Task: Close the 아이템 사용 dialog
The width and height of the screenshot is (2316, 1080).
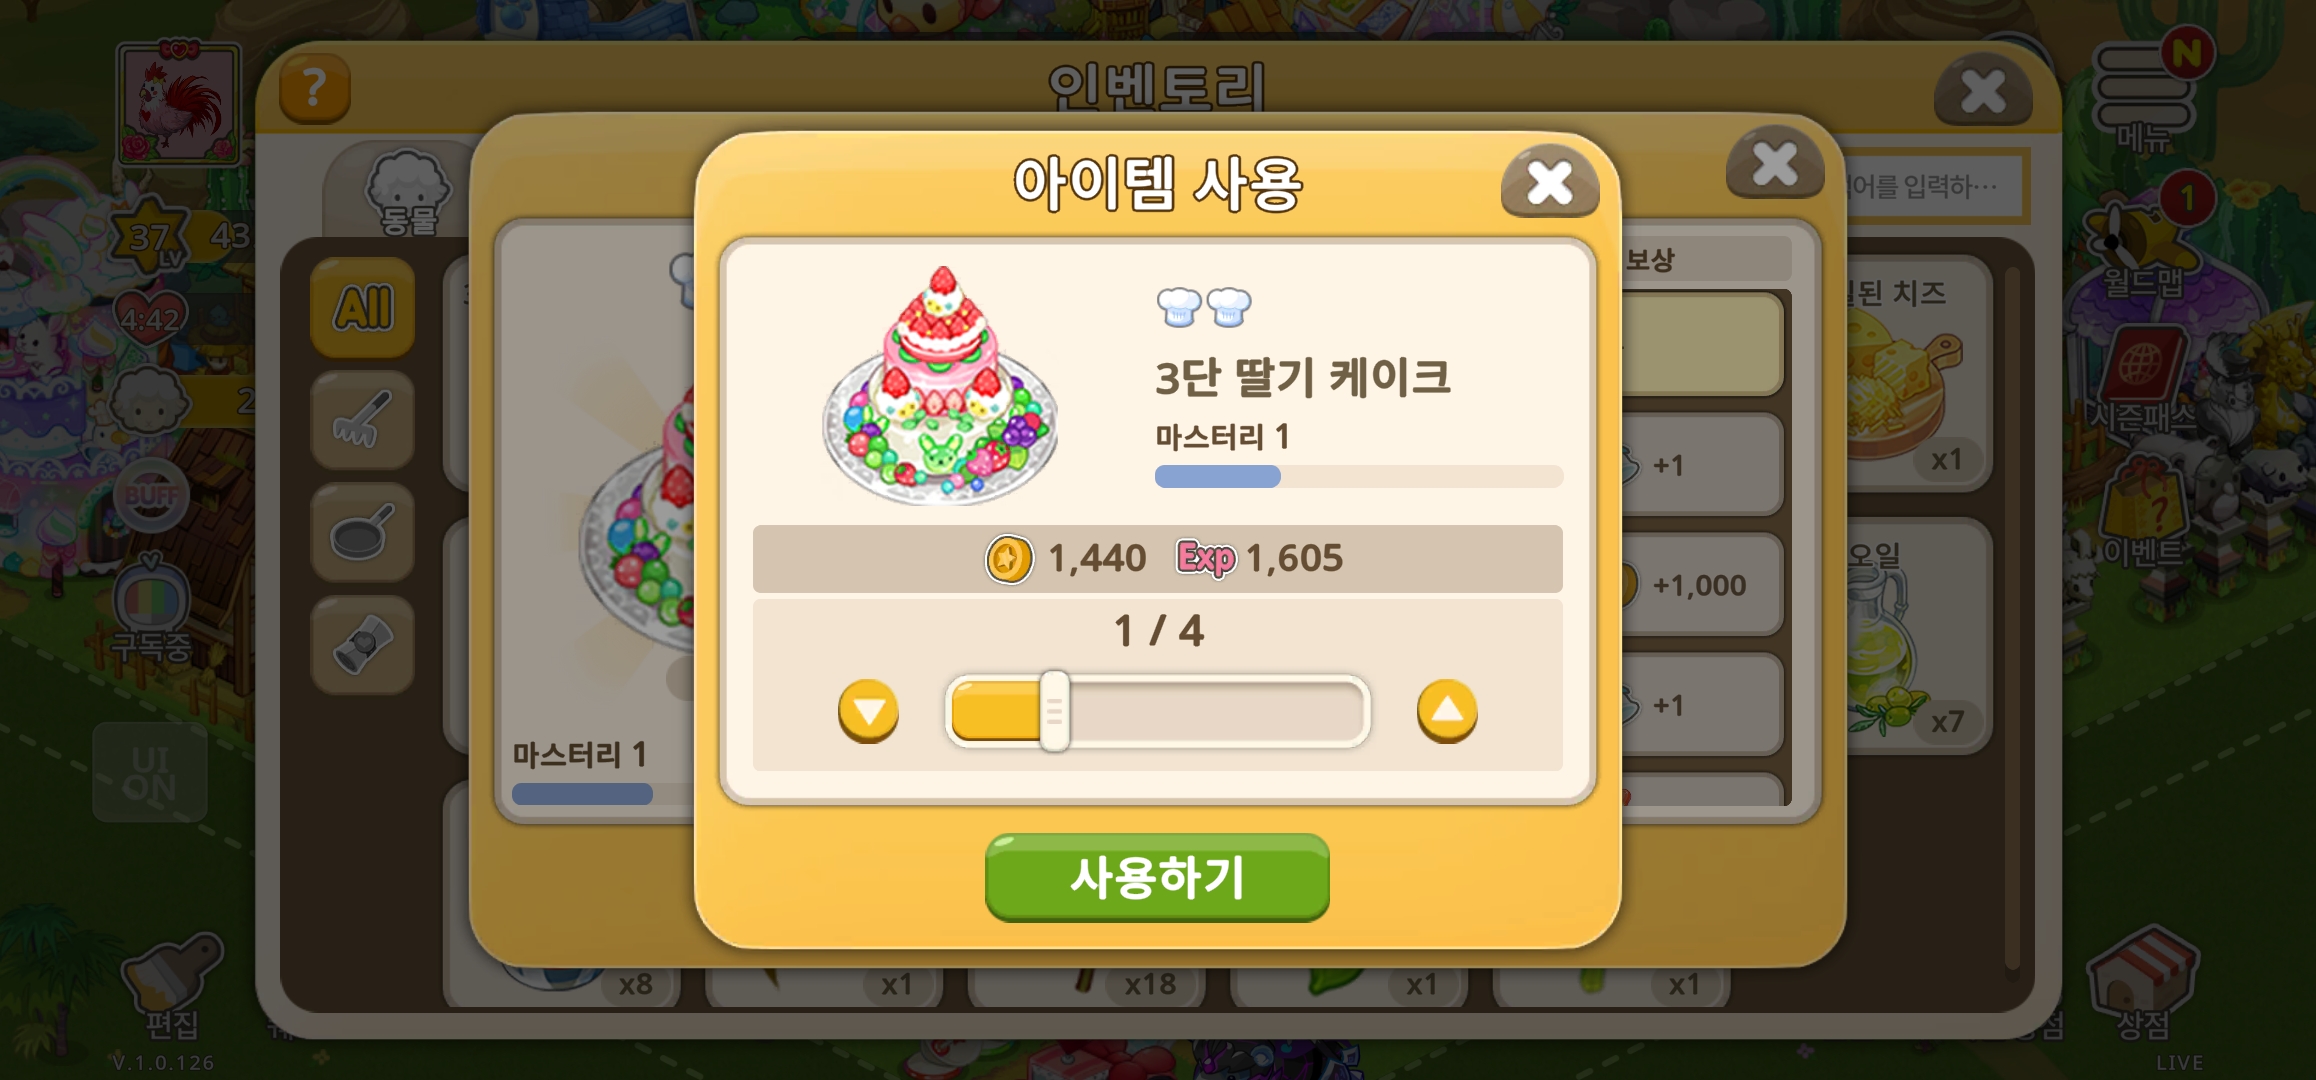Action: click(1549, 181)
